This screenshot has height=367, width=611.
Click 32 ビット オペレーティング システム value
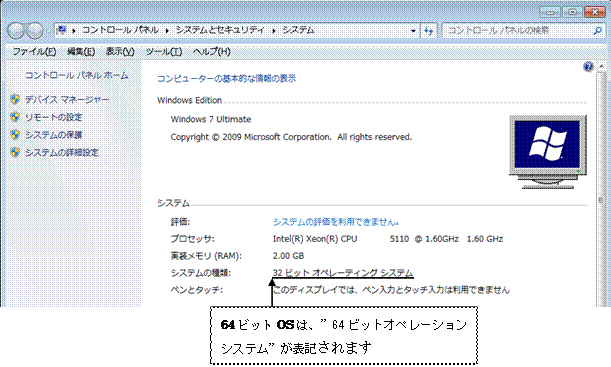(343, 273)
